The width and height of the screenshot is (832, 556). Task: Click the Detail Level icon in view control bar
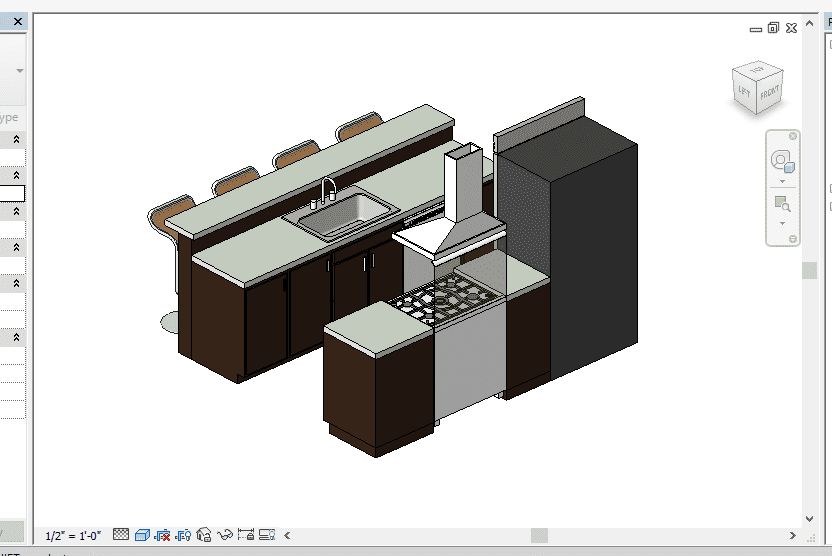[121, 535]
